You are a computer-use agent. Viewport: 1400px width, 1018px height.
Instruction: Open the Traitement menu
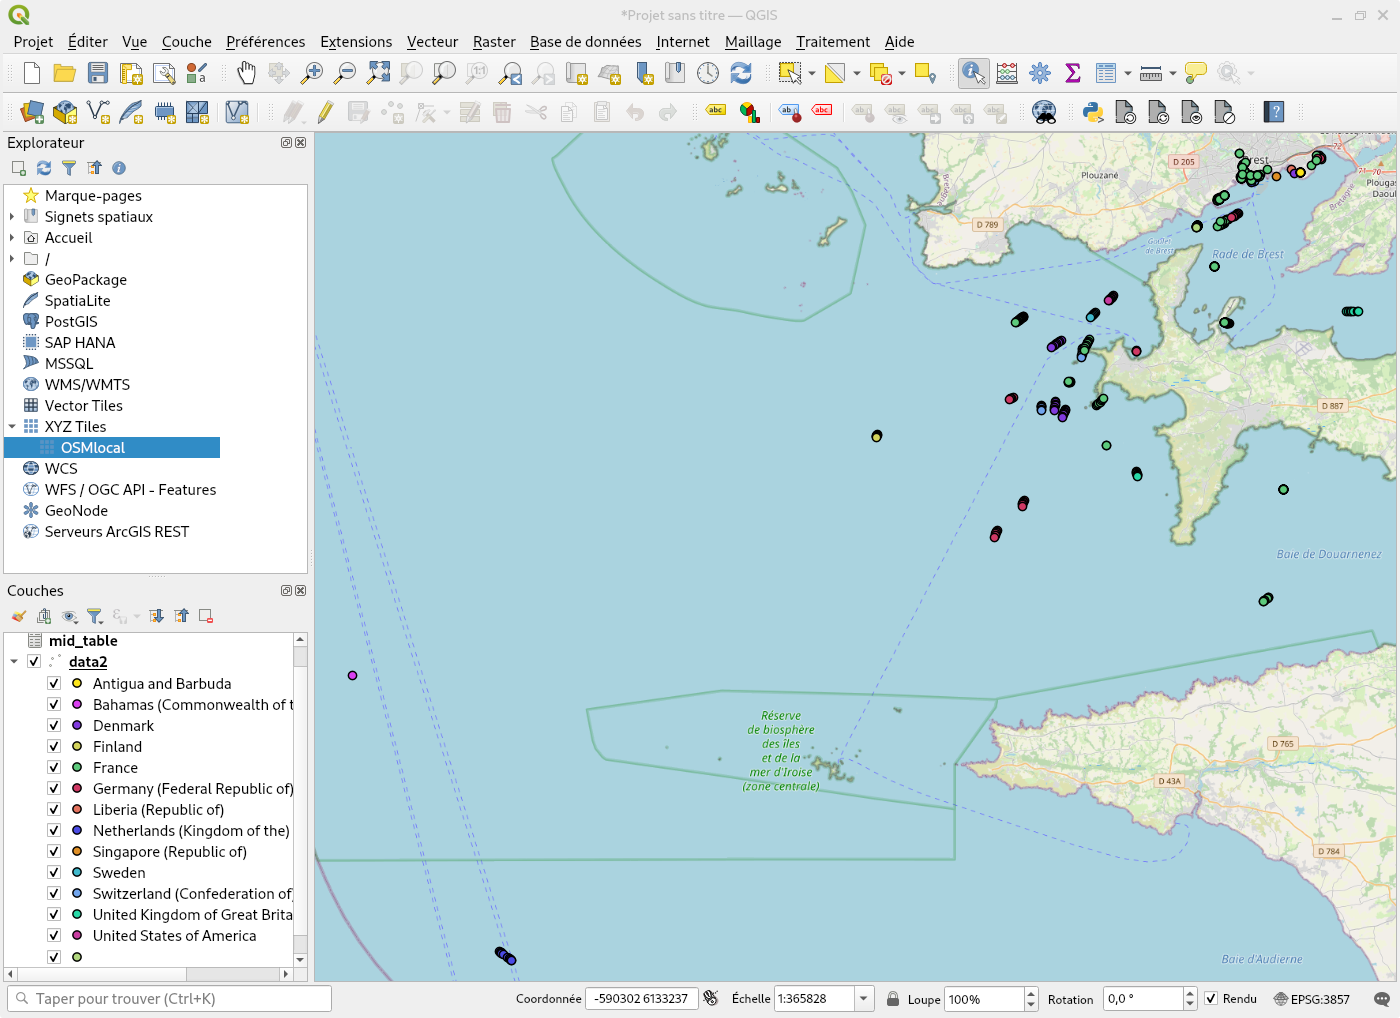(x=832, y=42)
